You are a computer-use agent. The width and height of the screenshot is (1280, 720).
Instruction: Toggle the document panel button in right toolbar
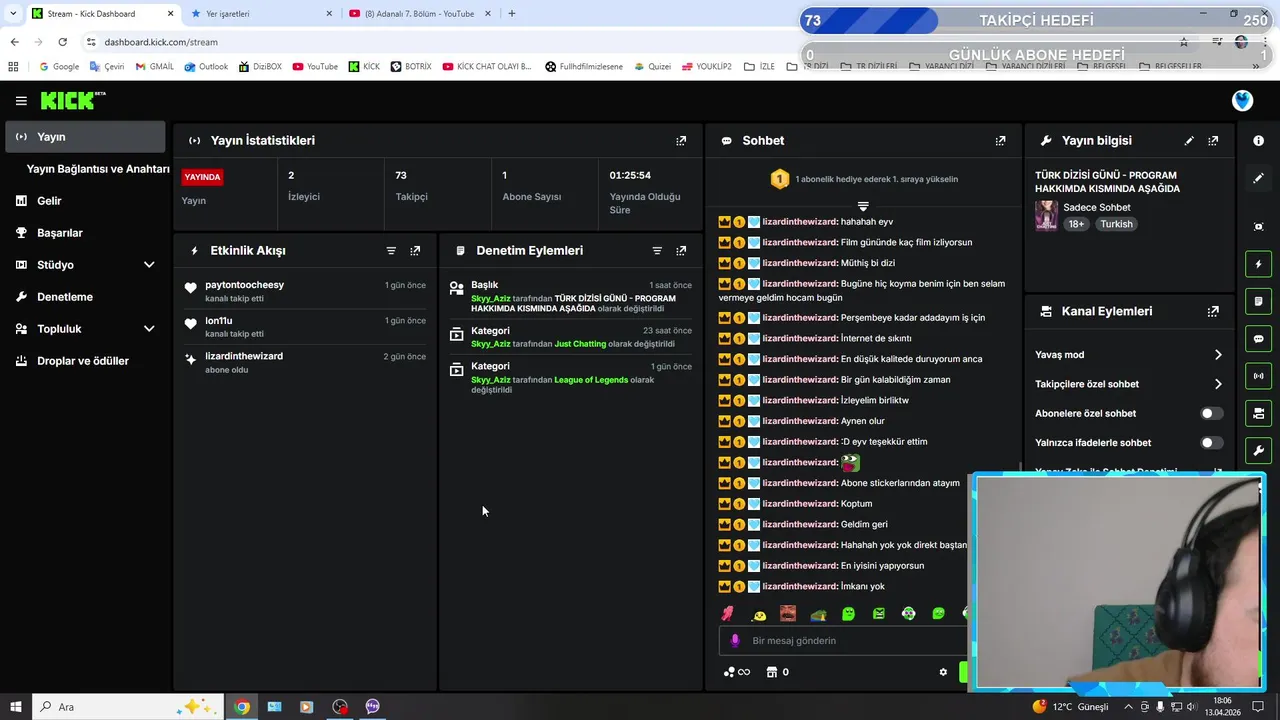coord(1259,301)
